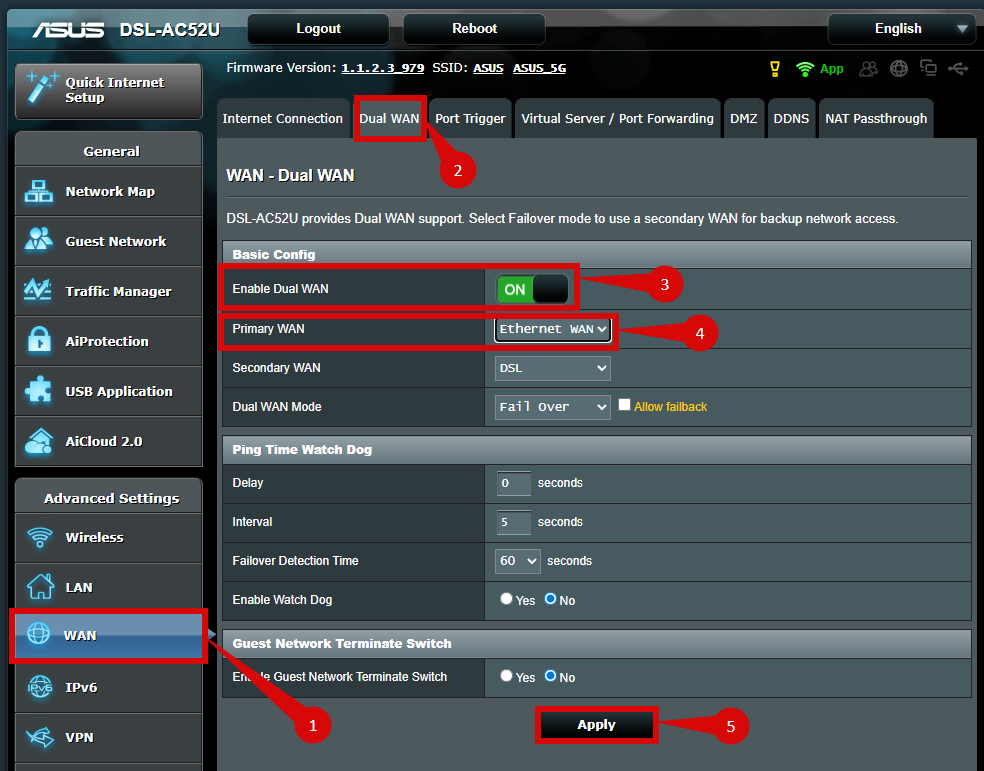Open AiProtection padlock icon

tap(39, 342)
